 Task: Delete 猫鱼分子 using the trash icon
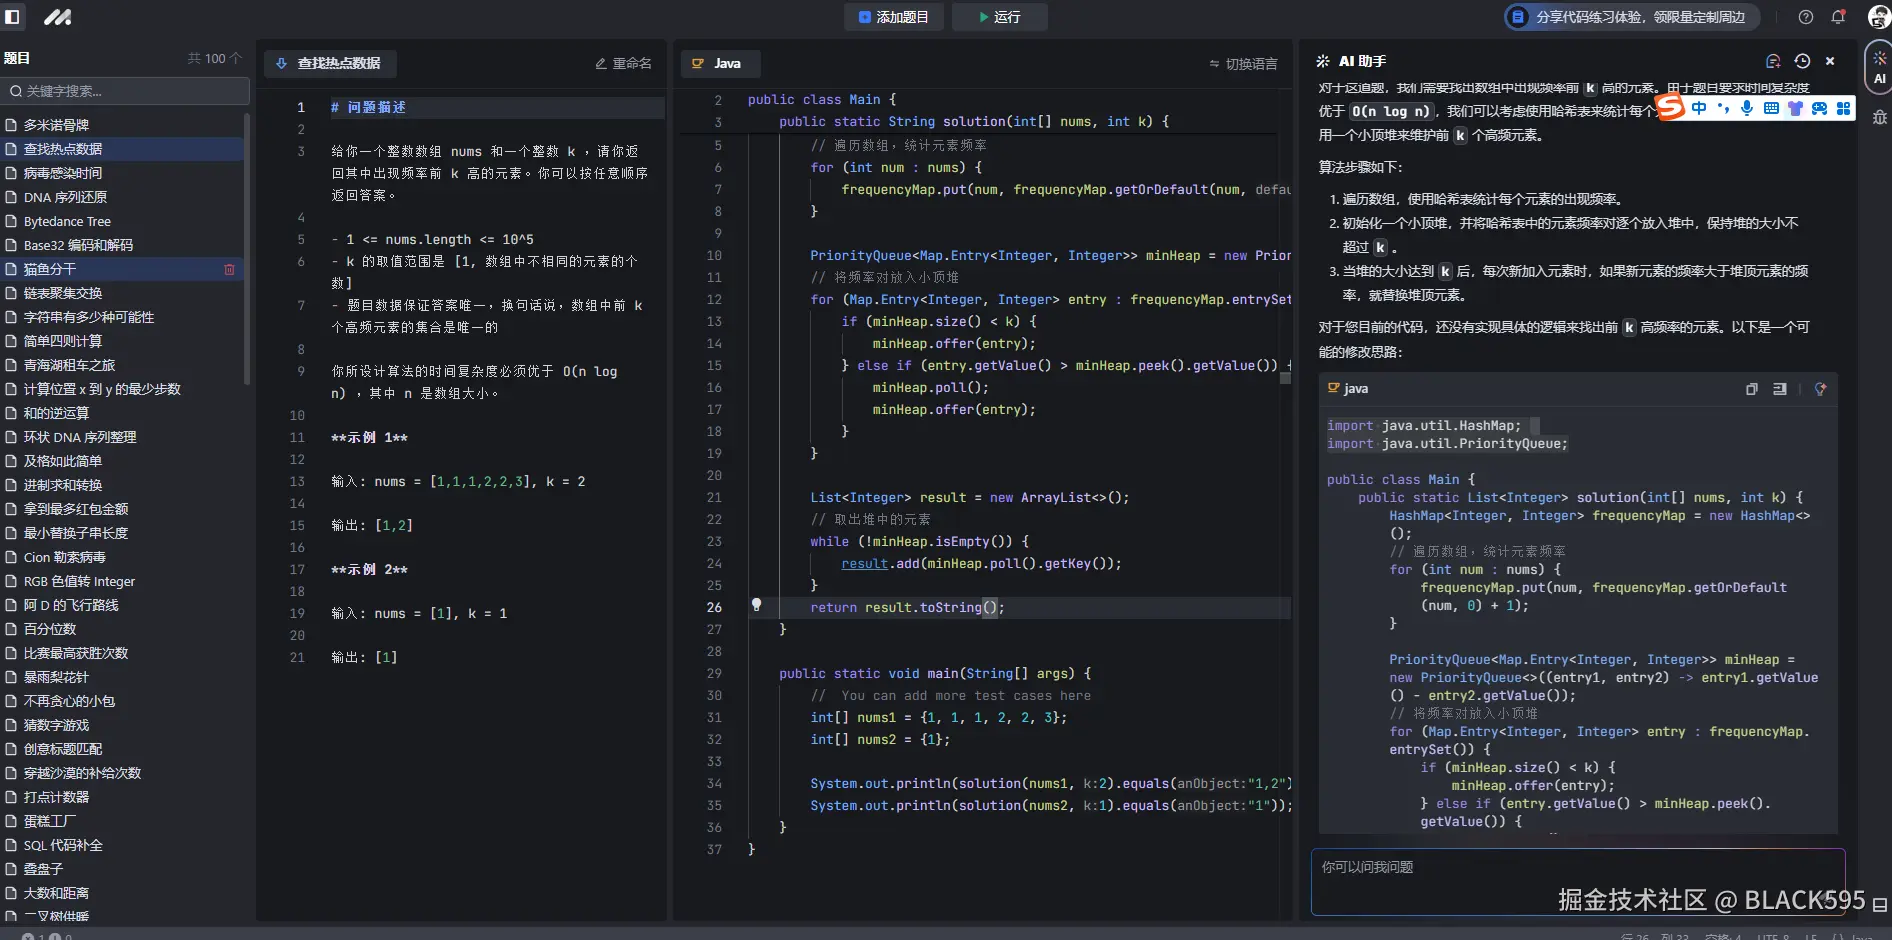pyautogui.click(x=230, y=269)
